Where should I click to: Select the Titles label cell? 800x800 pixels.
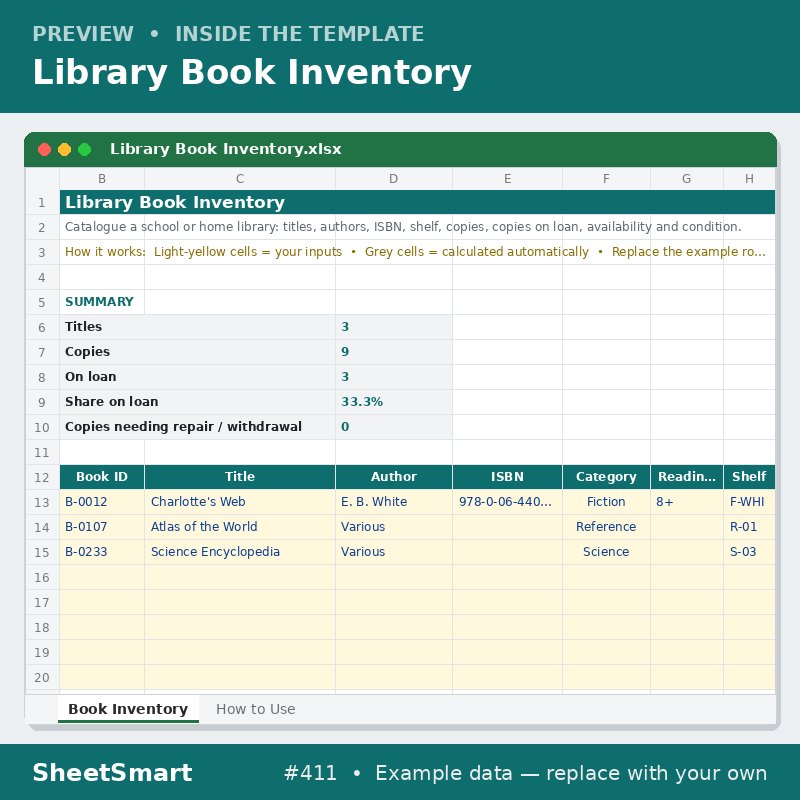tap(197, 327)
